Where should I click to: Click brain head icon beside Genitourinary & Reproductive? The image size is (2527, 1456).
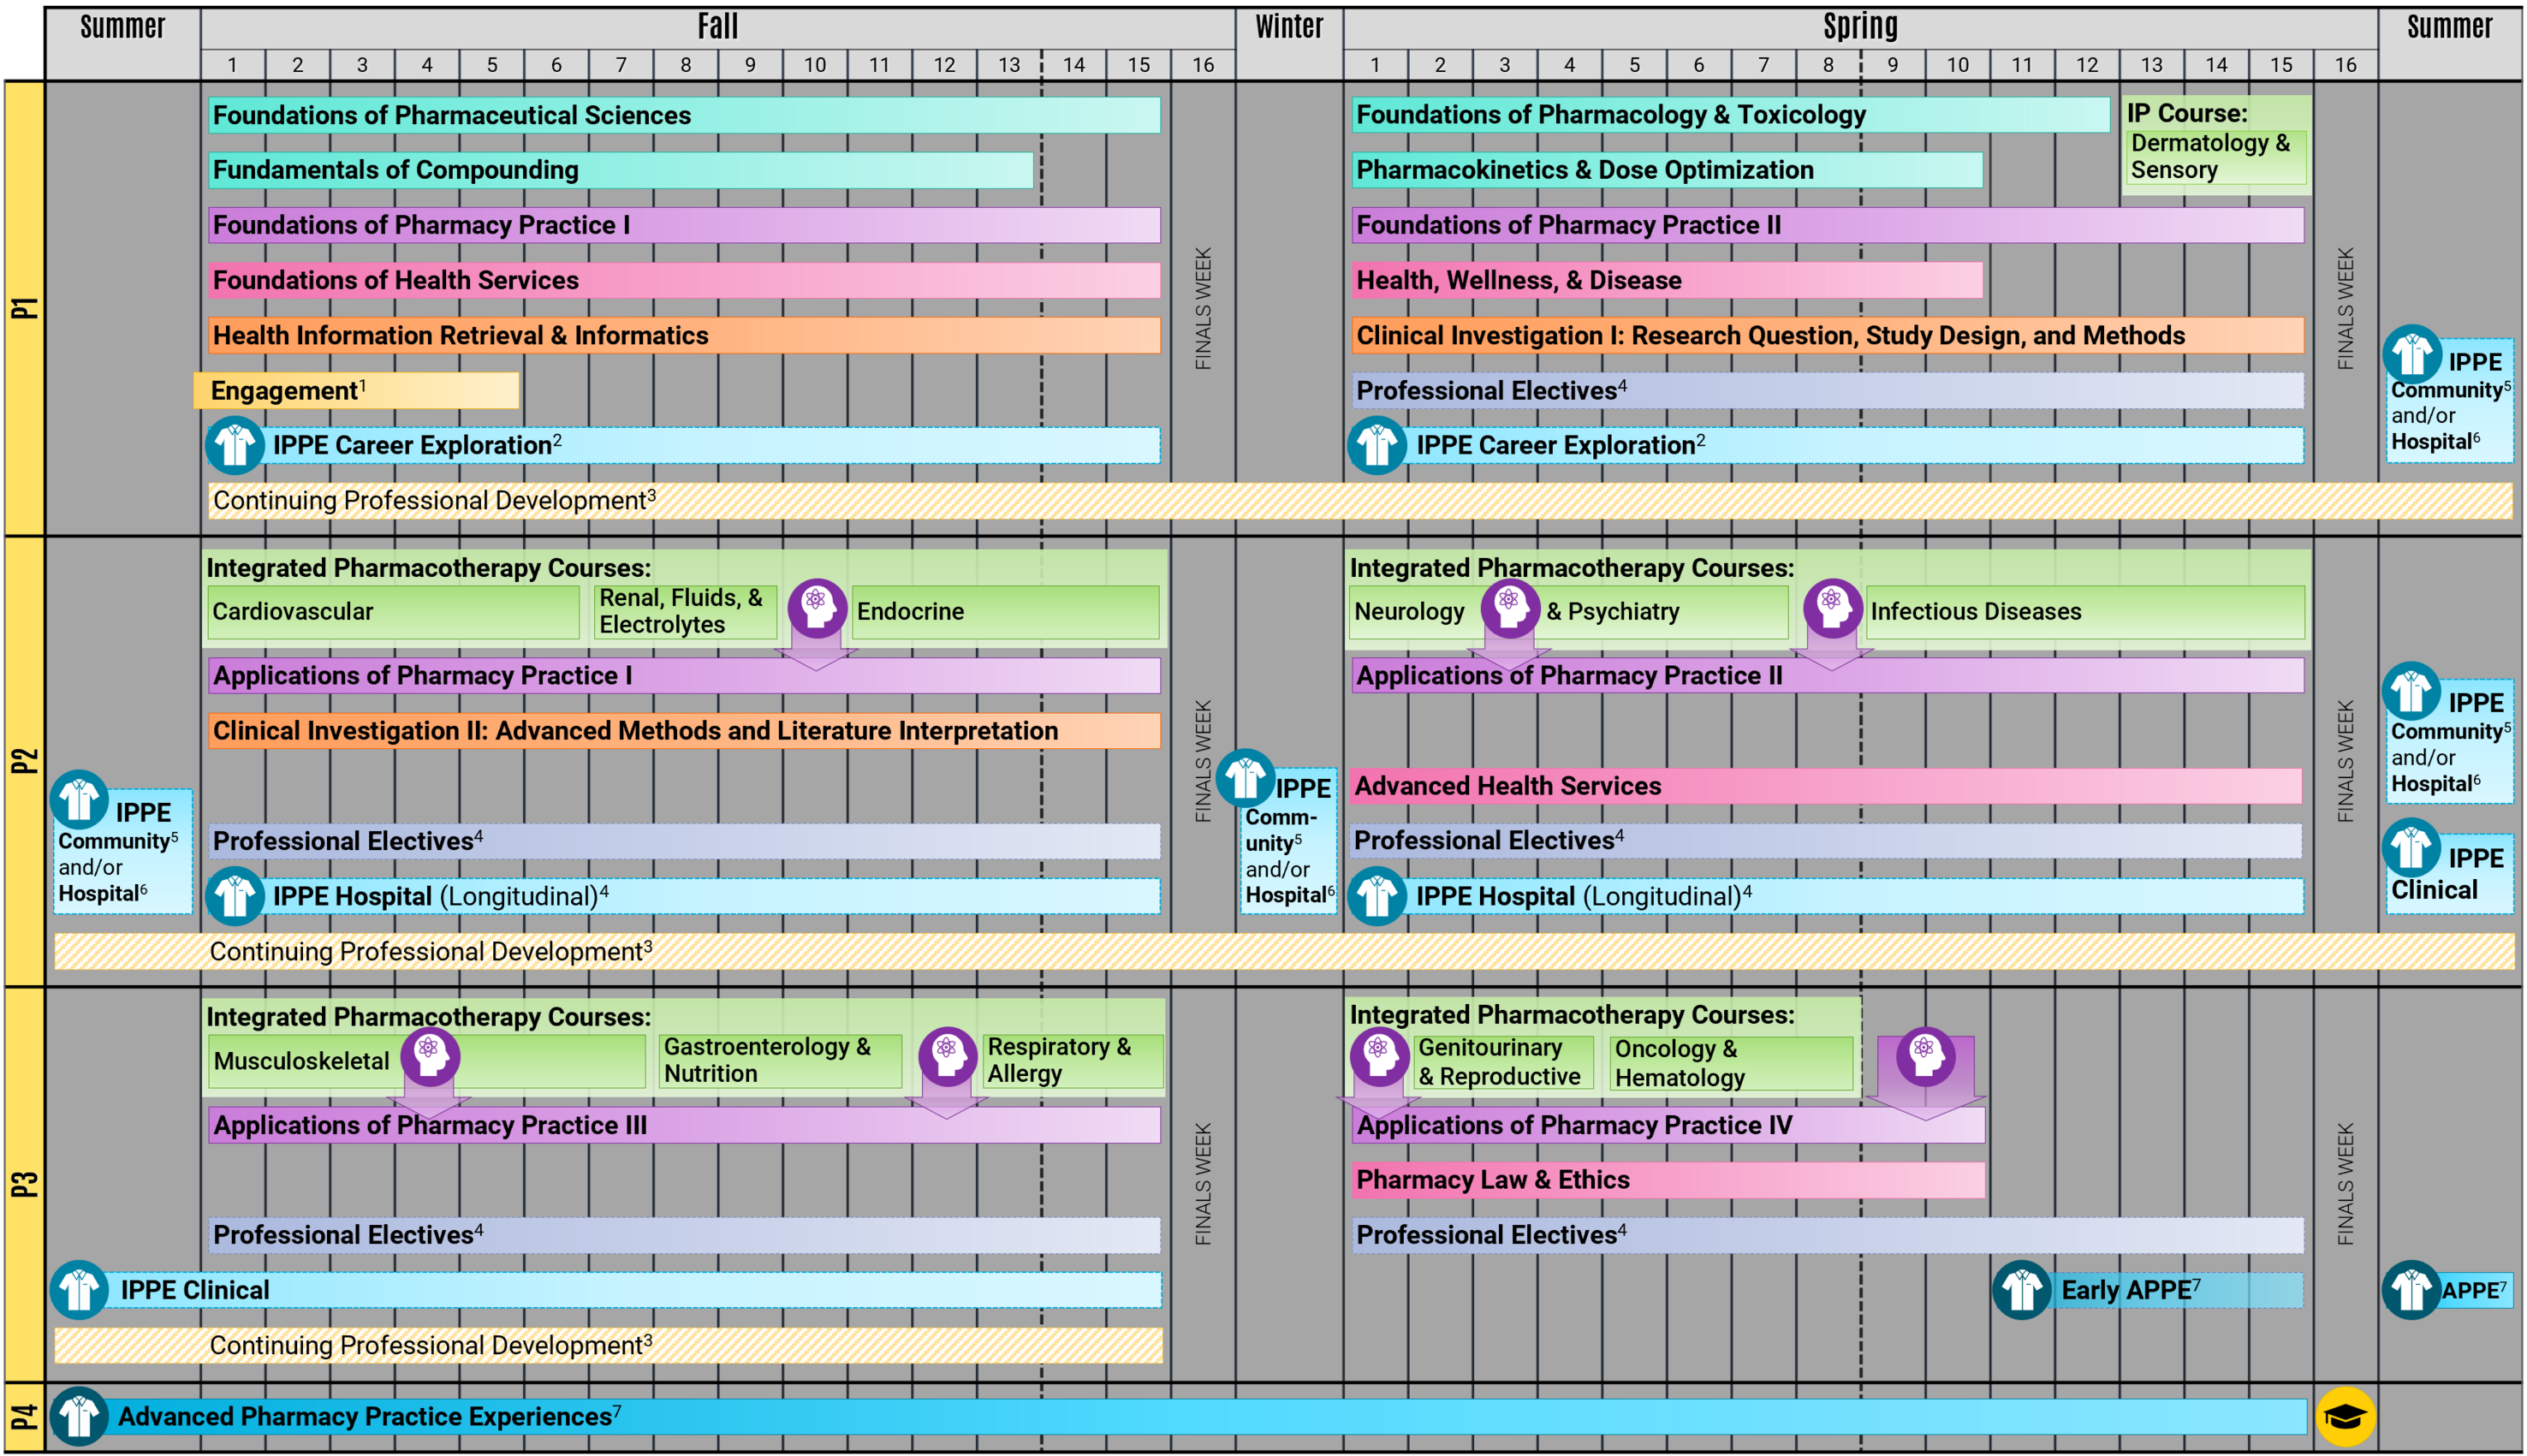[1379, 1056]
